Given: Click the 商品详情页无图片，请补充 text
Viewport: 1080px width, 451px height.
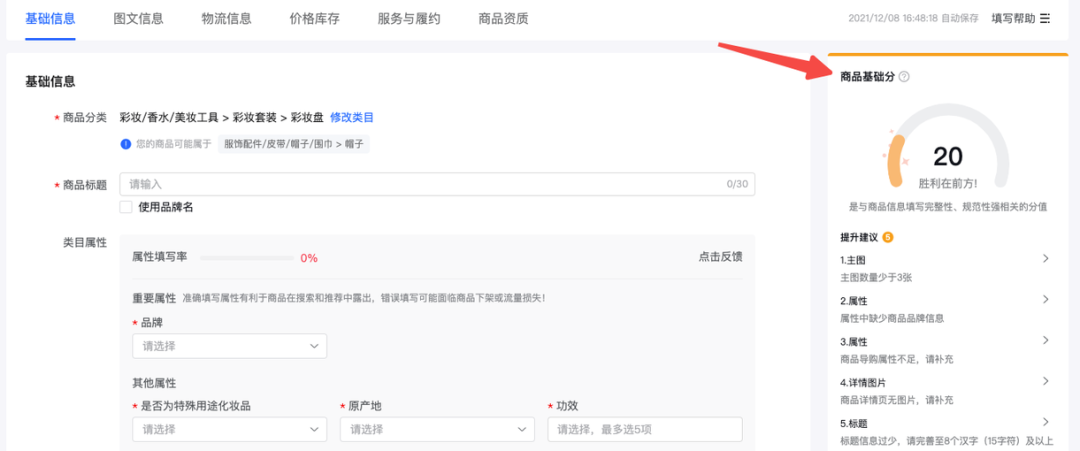Looking at the screenshot, I should coord(897,400).
